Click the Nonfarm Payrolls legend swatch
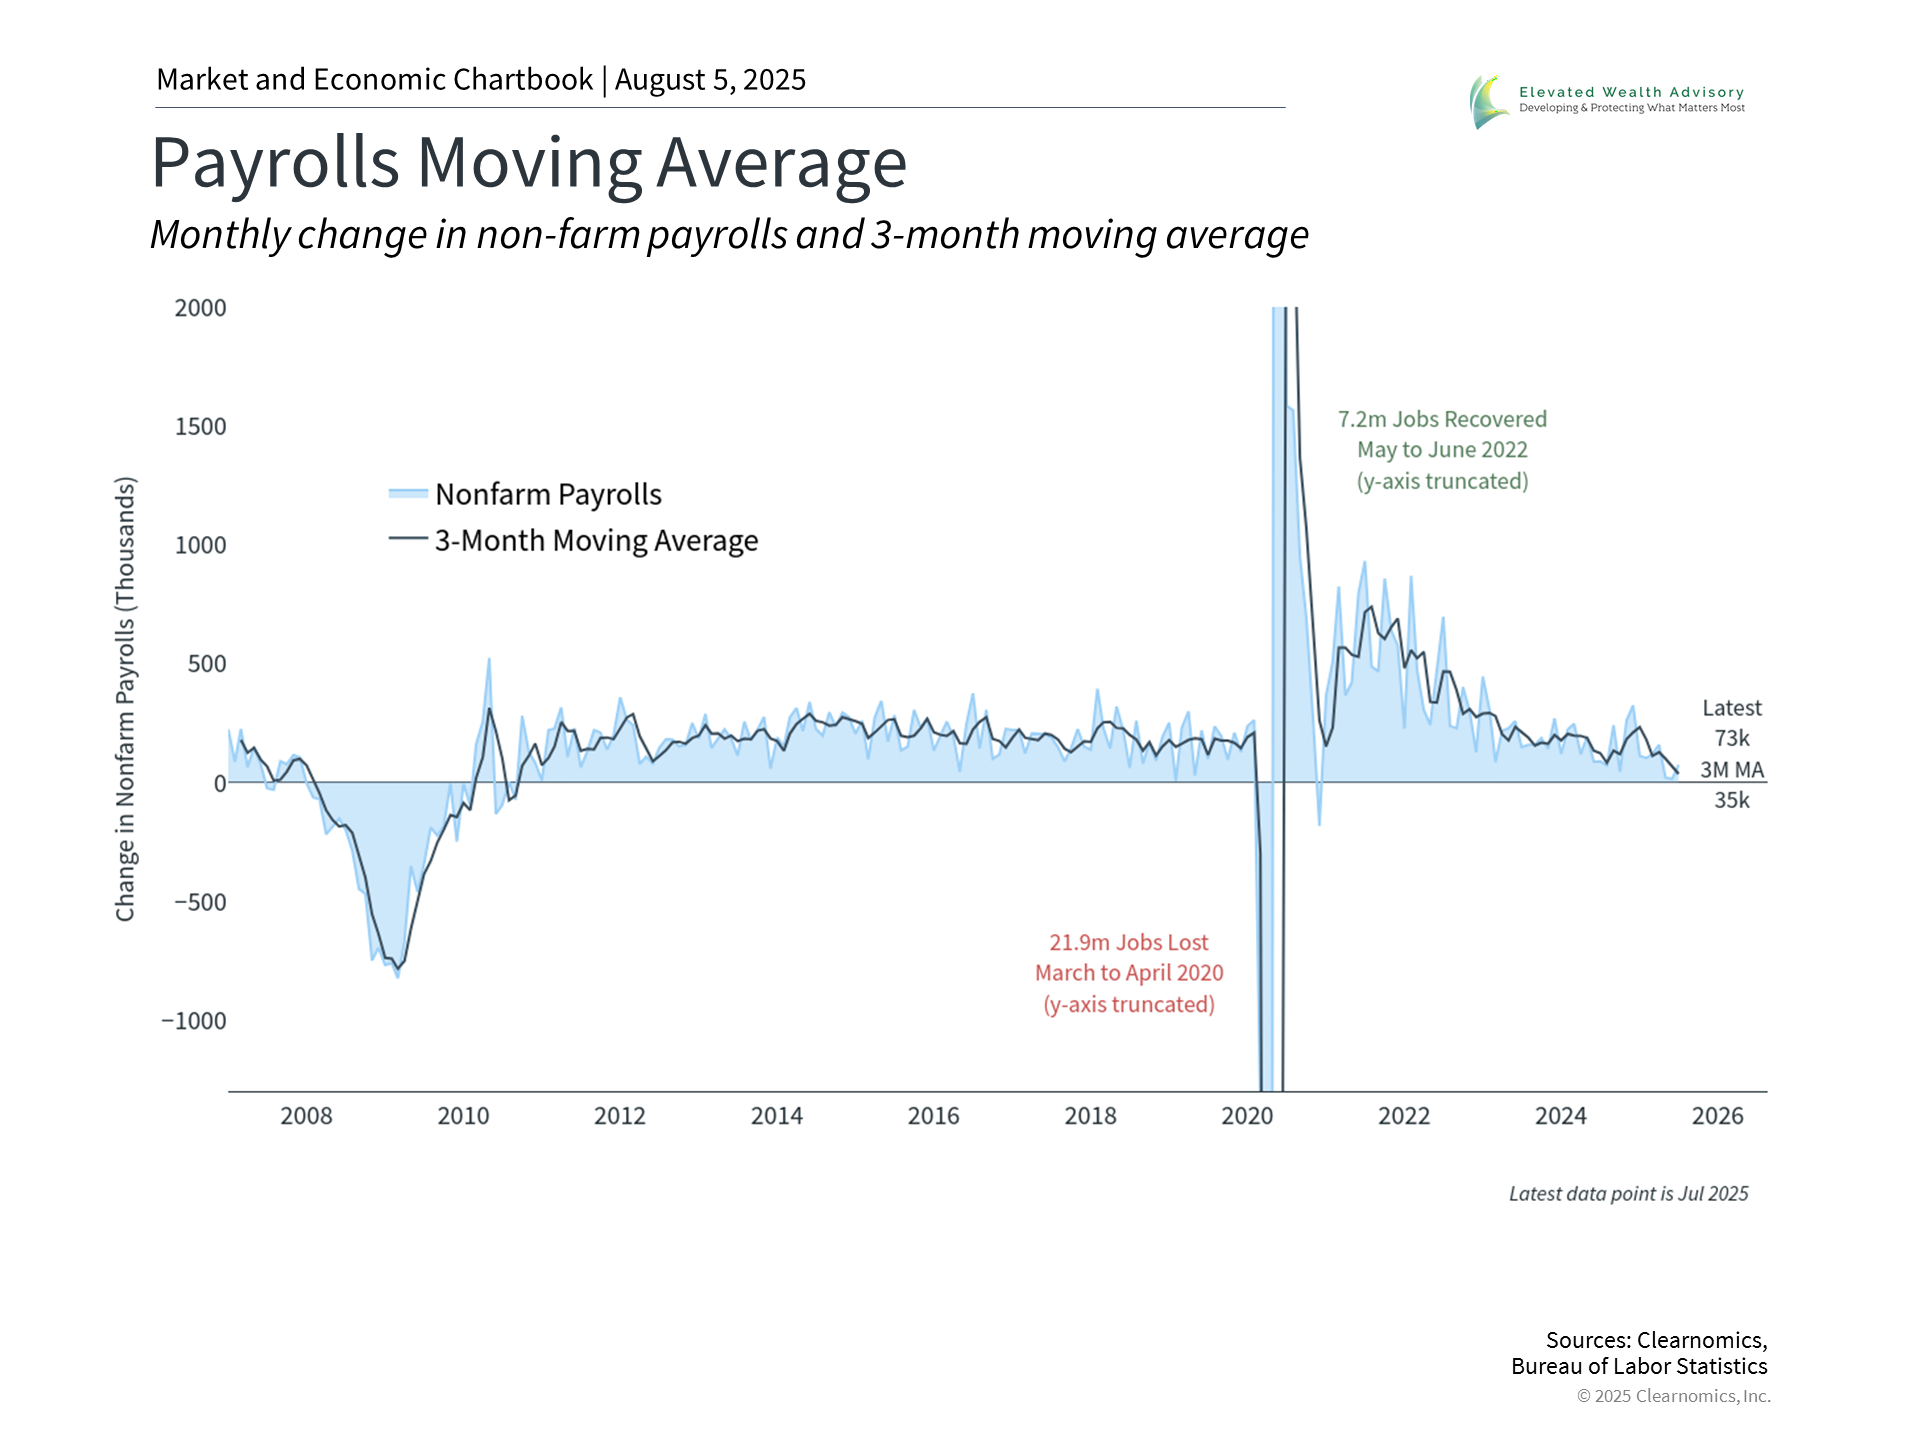 [x=408, y=494]
